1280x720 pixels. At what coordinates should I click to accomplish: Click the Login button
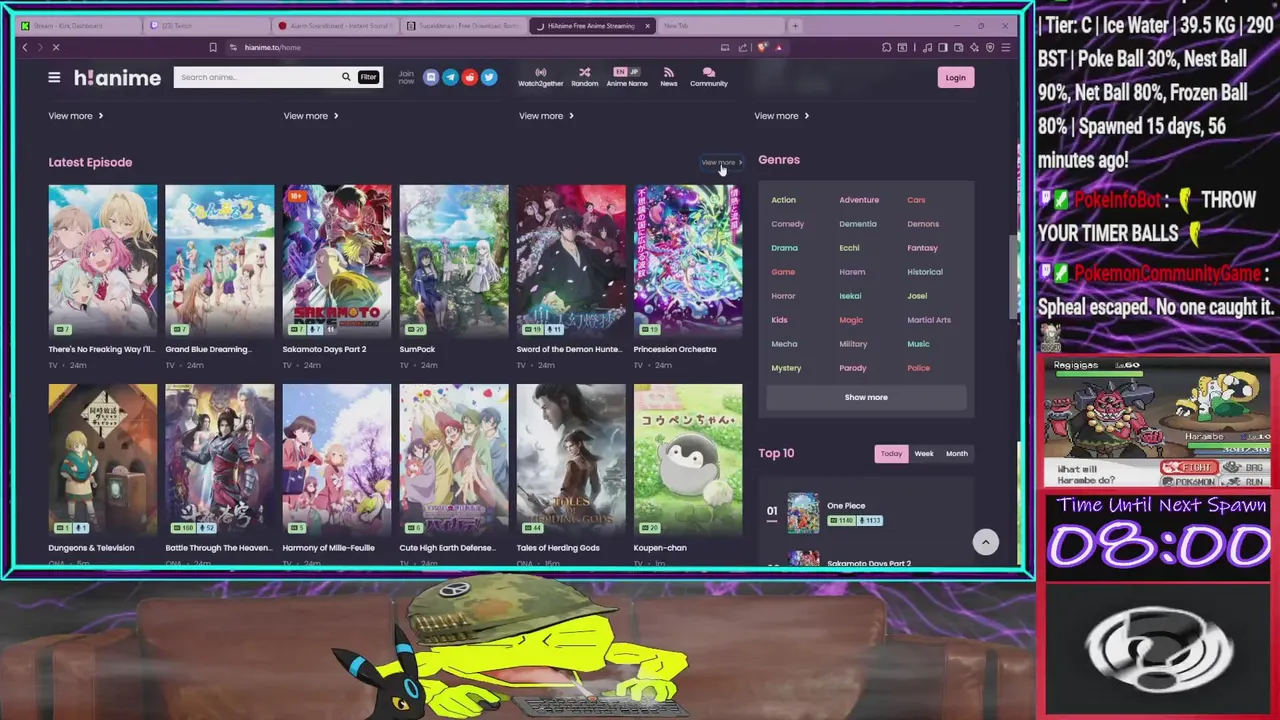tap(955, 77)
